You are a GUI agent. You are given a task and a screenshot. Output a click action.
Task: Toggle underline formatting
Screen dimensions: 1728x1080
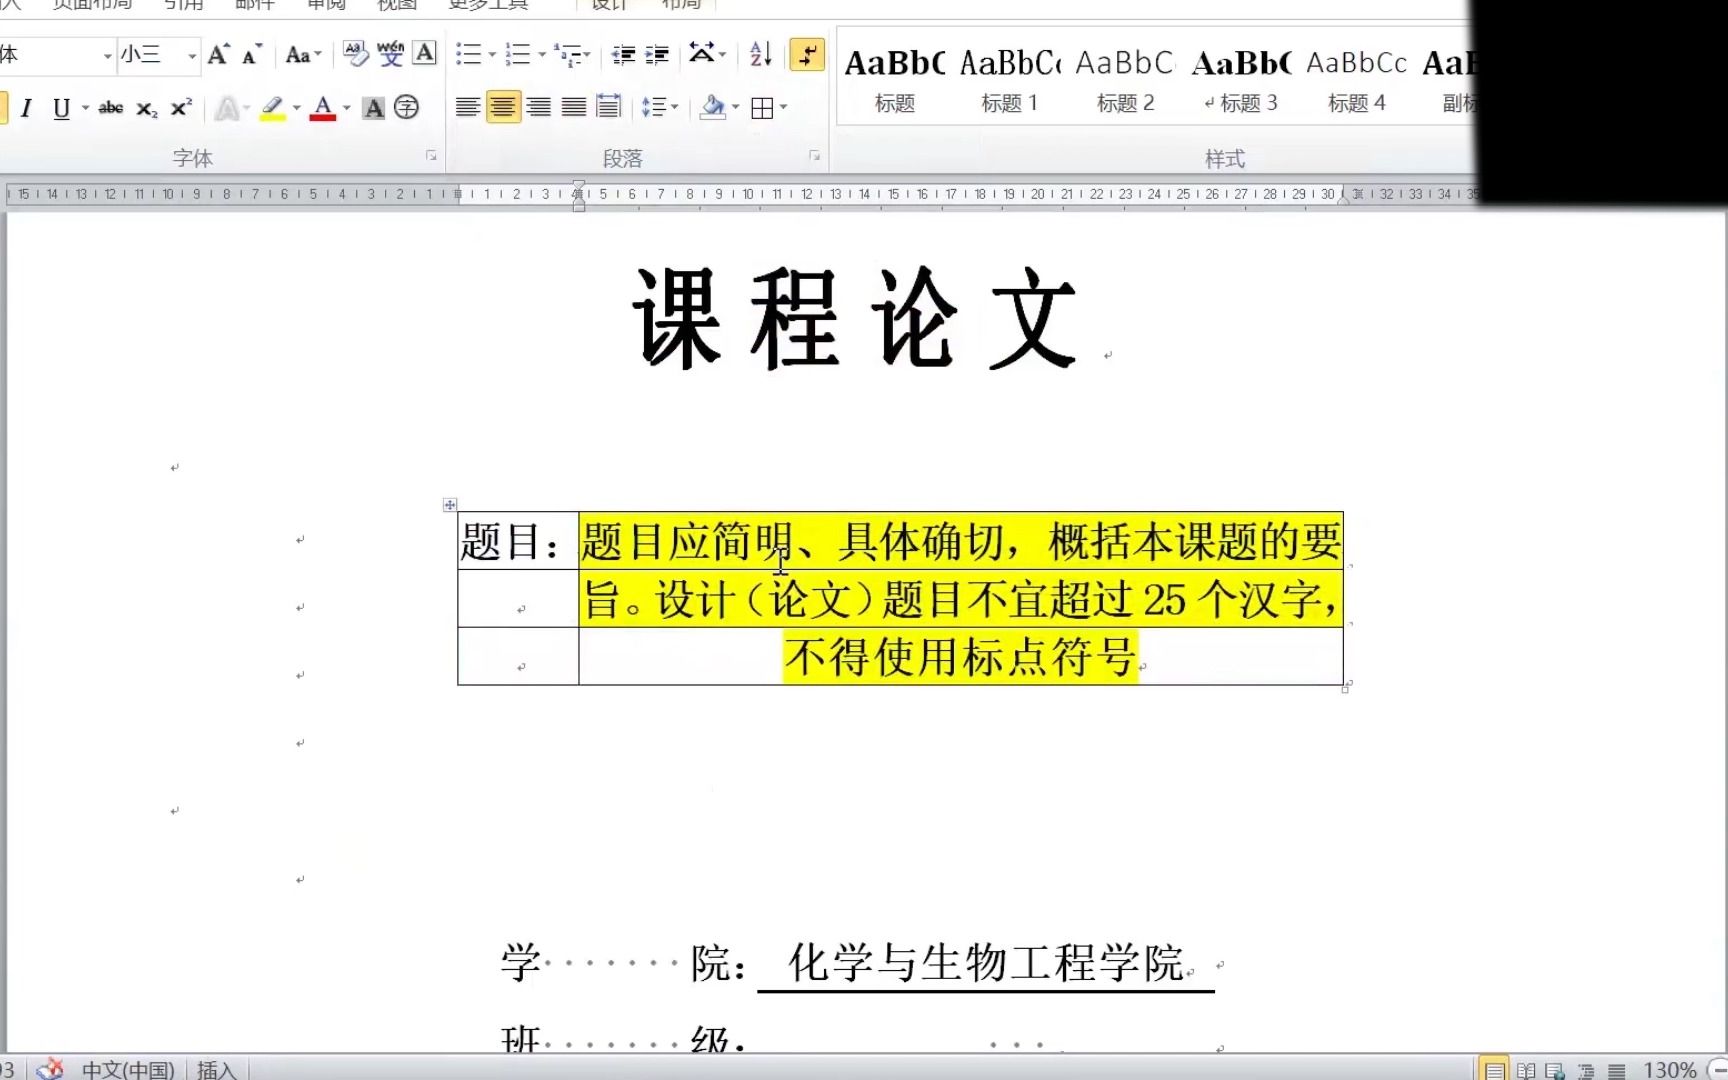(x=61, y=108)
